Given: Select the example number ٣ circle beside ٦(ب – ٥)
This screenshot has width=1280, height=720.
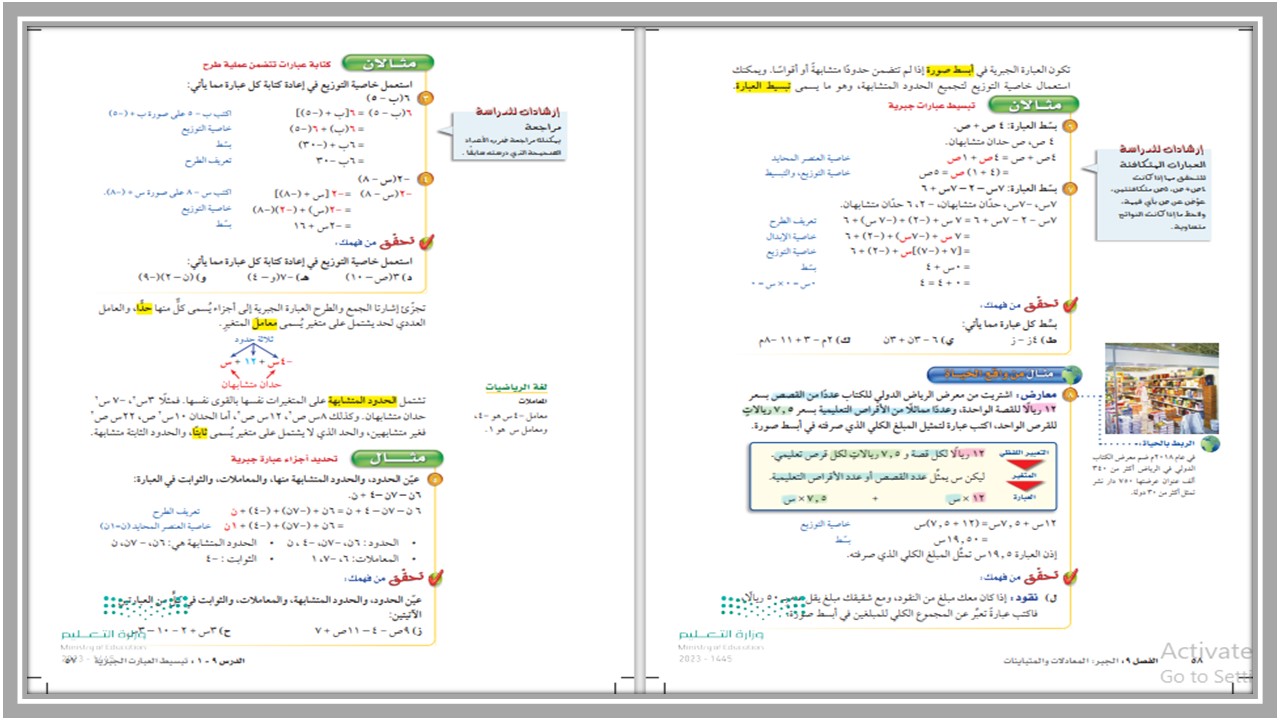Looking at the screenshot, I should coord(425,99).
